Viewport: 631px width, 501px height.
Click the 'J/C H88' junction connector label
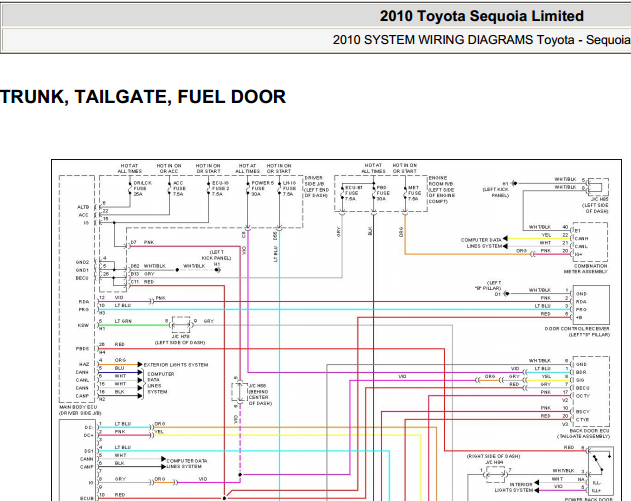258,386
